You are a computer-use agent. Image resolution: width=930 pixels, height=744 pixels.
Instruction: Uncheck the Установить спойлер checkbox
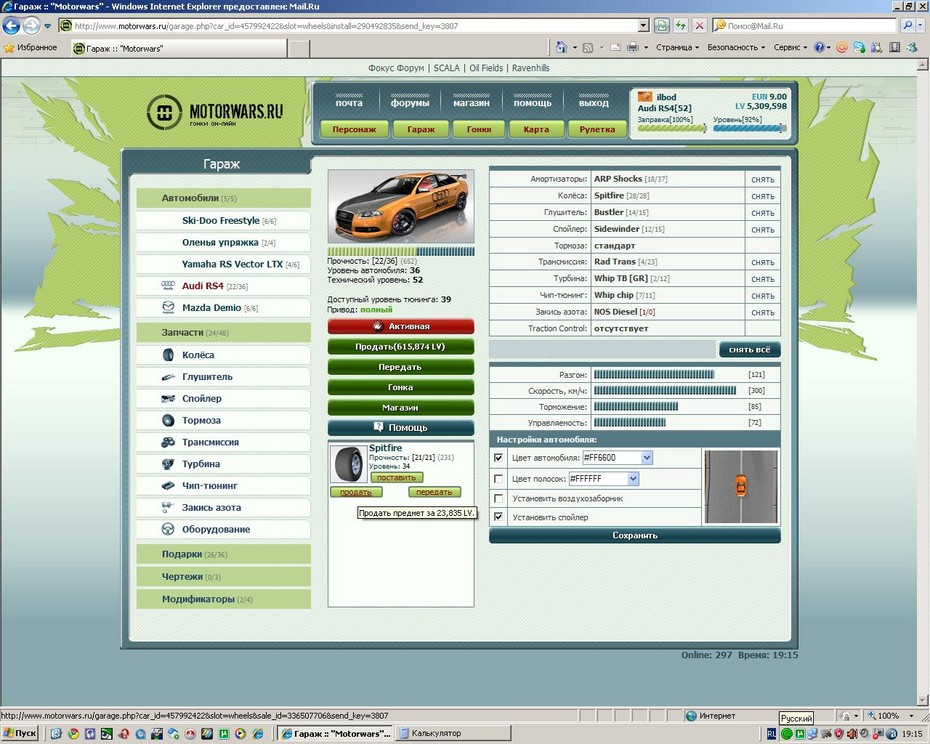498,517
